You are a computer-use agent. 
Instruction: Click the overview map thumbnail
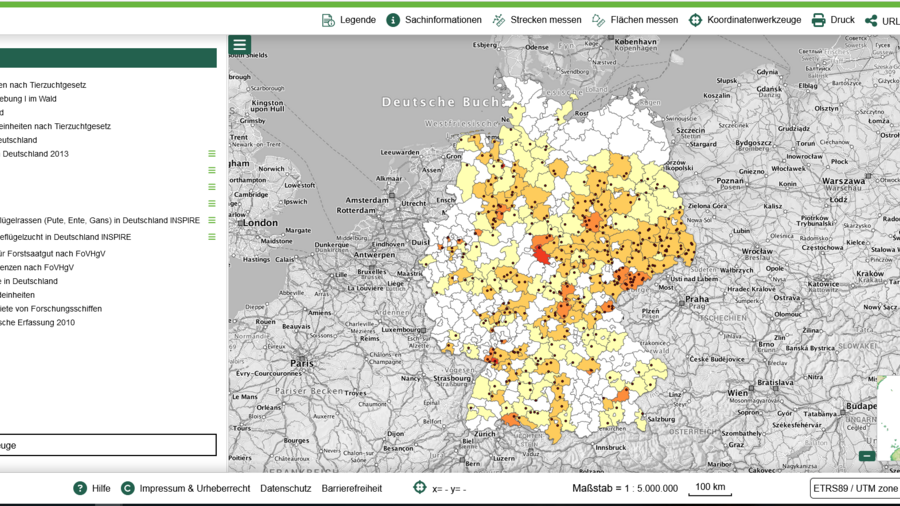tap(889, 419)
